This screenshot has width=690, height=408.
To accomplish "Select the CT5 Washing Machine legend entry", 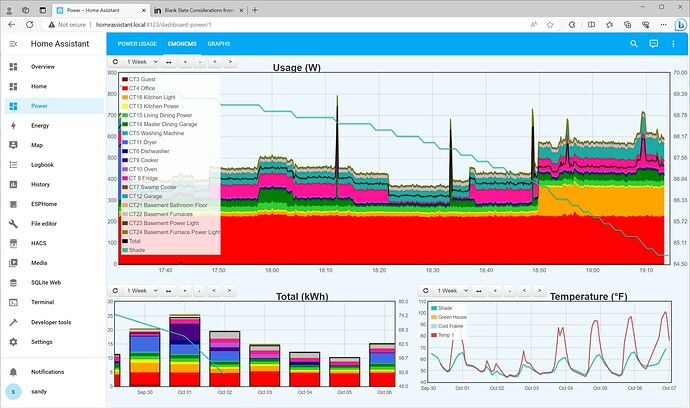I will point(157,133).
